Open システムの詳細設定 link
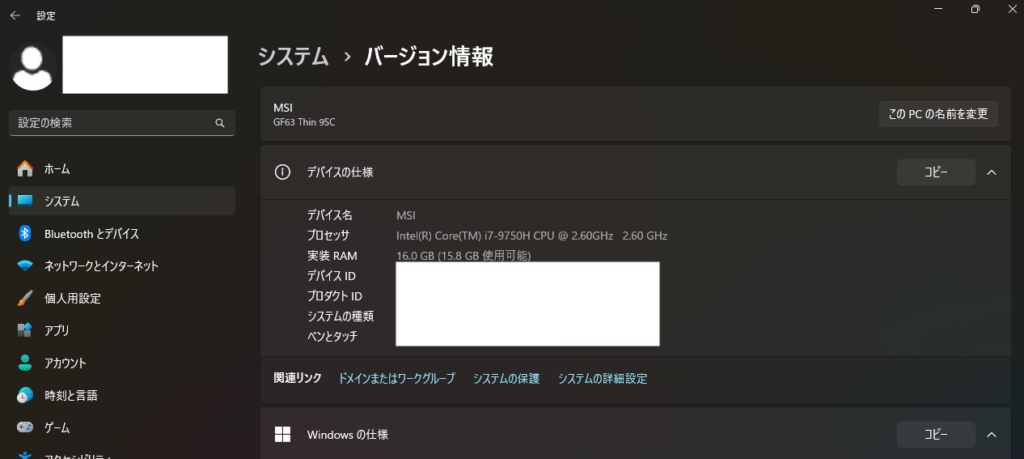 click(602, 379)
